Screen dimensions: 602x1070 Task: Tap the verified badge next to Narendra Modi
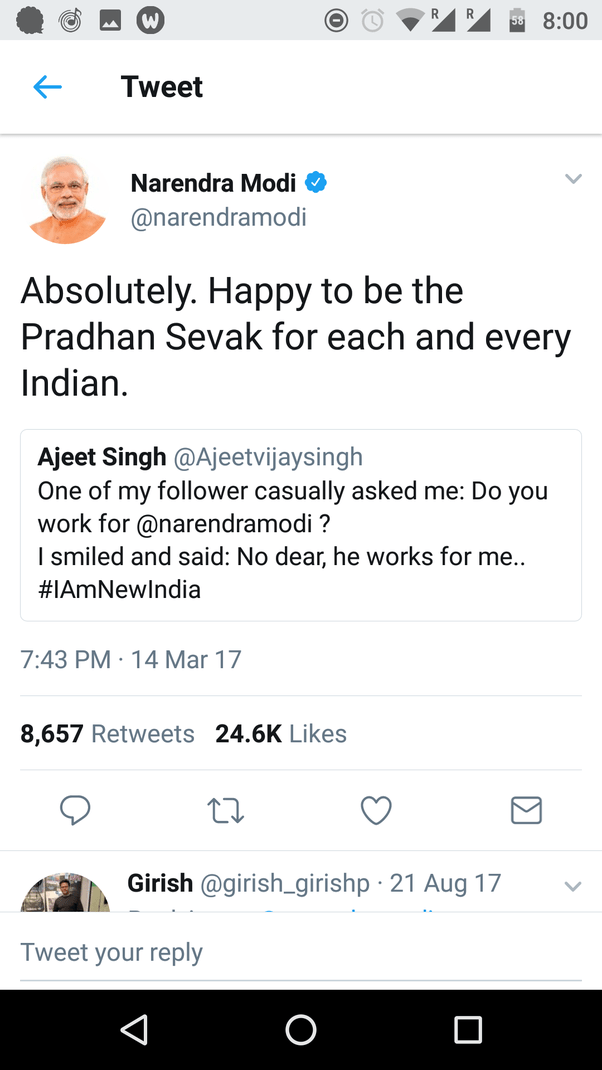[316, 183]
